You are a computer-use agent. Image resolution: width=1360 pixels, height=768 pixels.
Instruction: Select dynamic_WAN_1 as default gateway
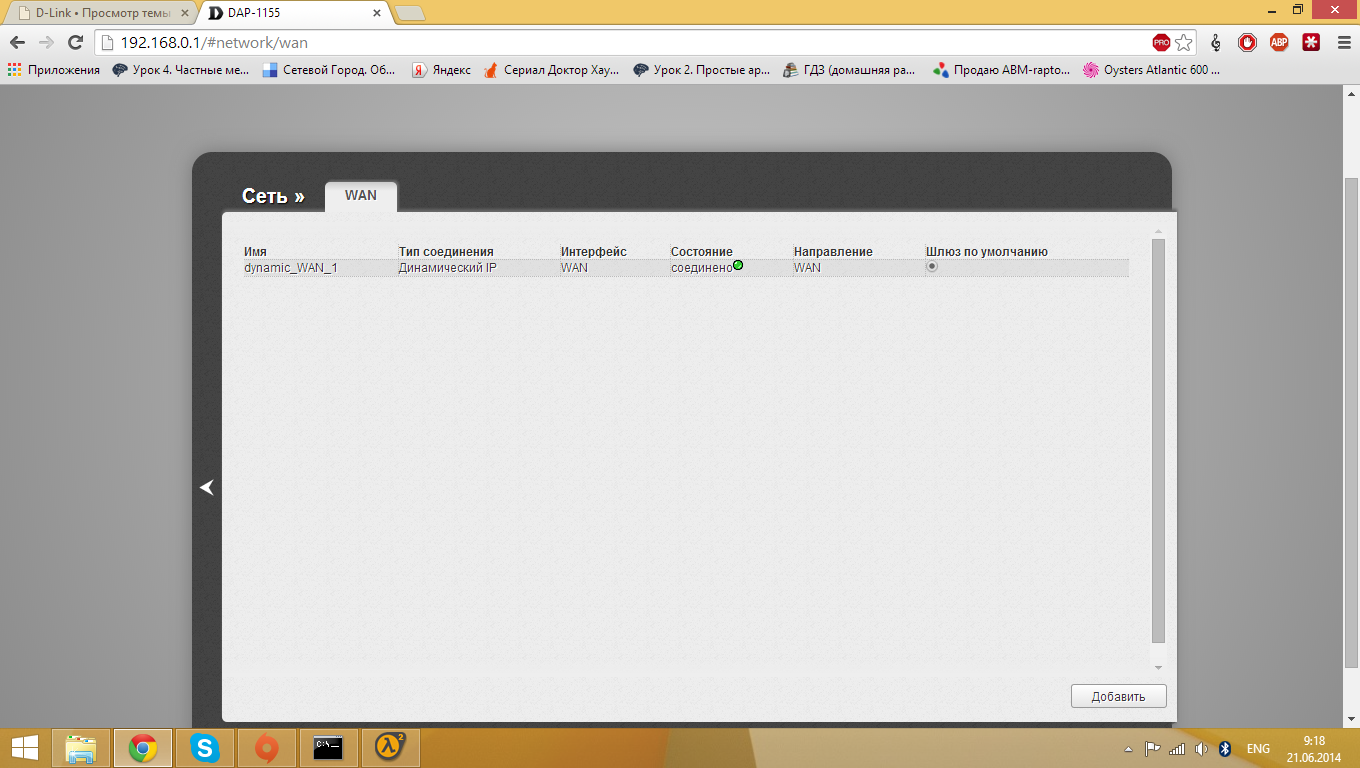[932, 267]
